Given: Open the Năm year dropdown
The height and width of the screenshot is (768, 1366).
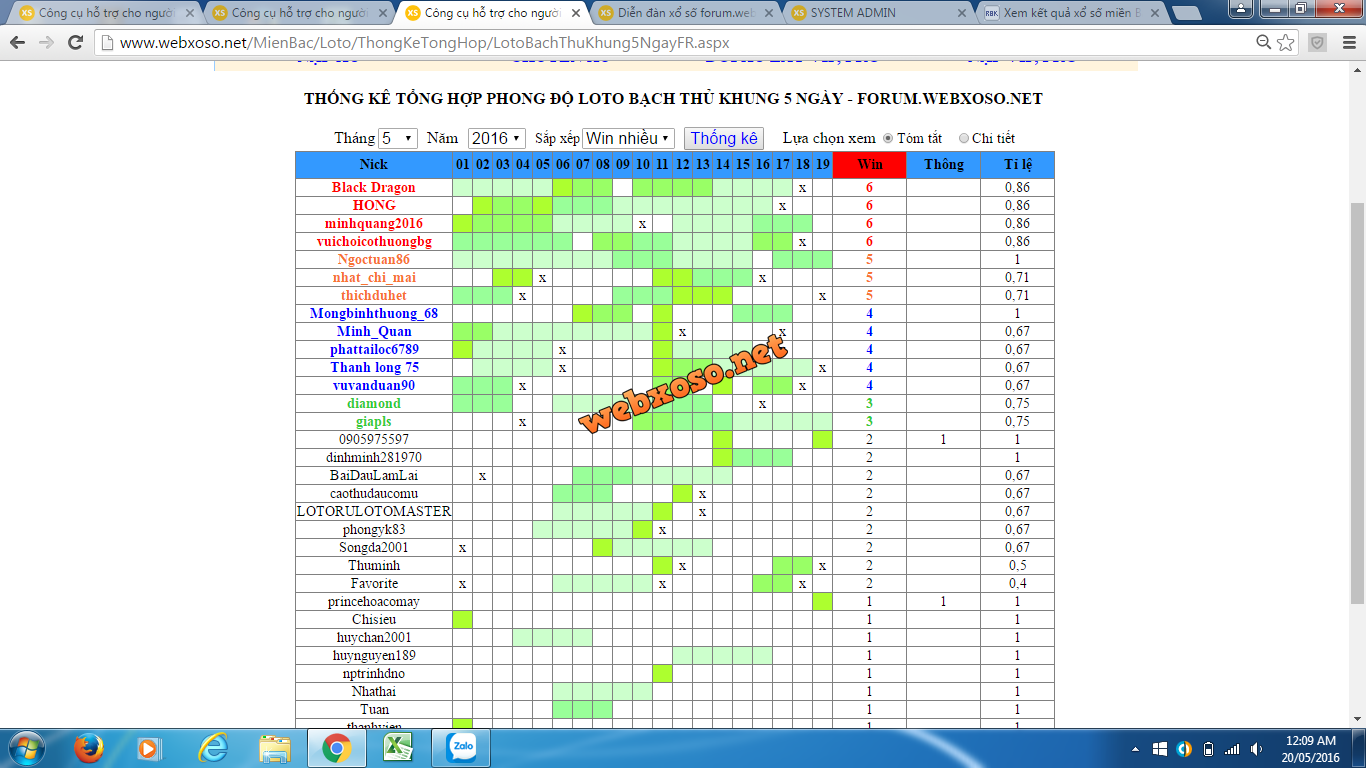Looking at the screenshot, I should tap(496, 138).
